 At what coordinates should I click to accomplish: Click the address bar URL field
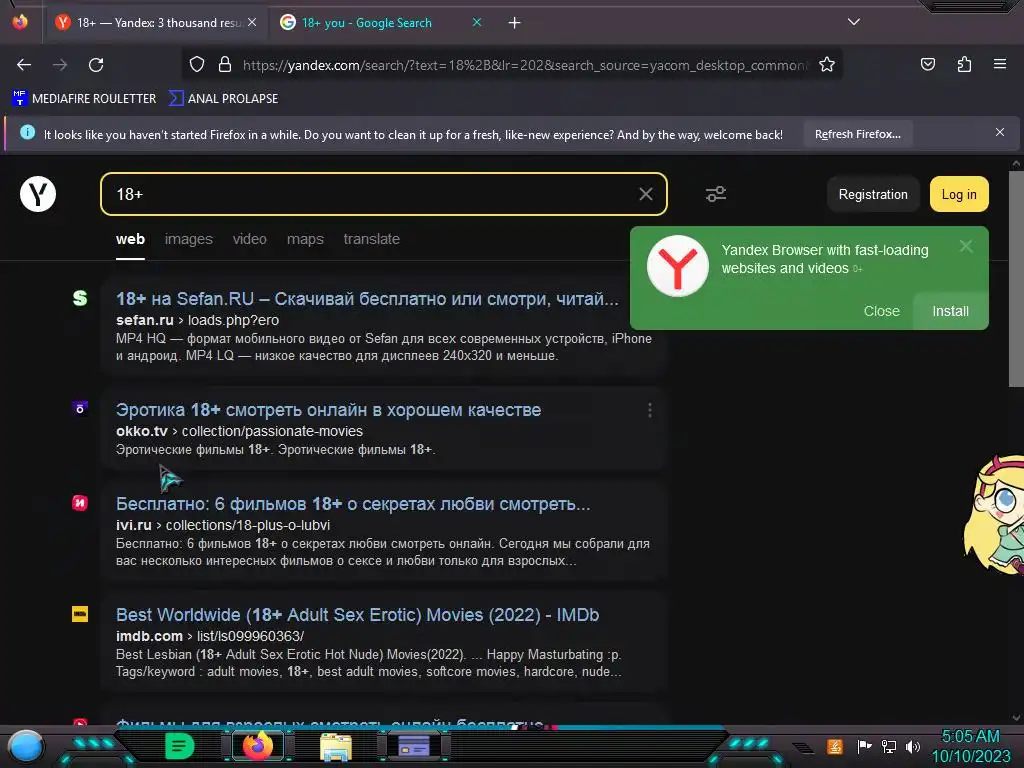(x=525, y=65)
